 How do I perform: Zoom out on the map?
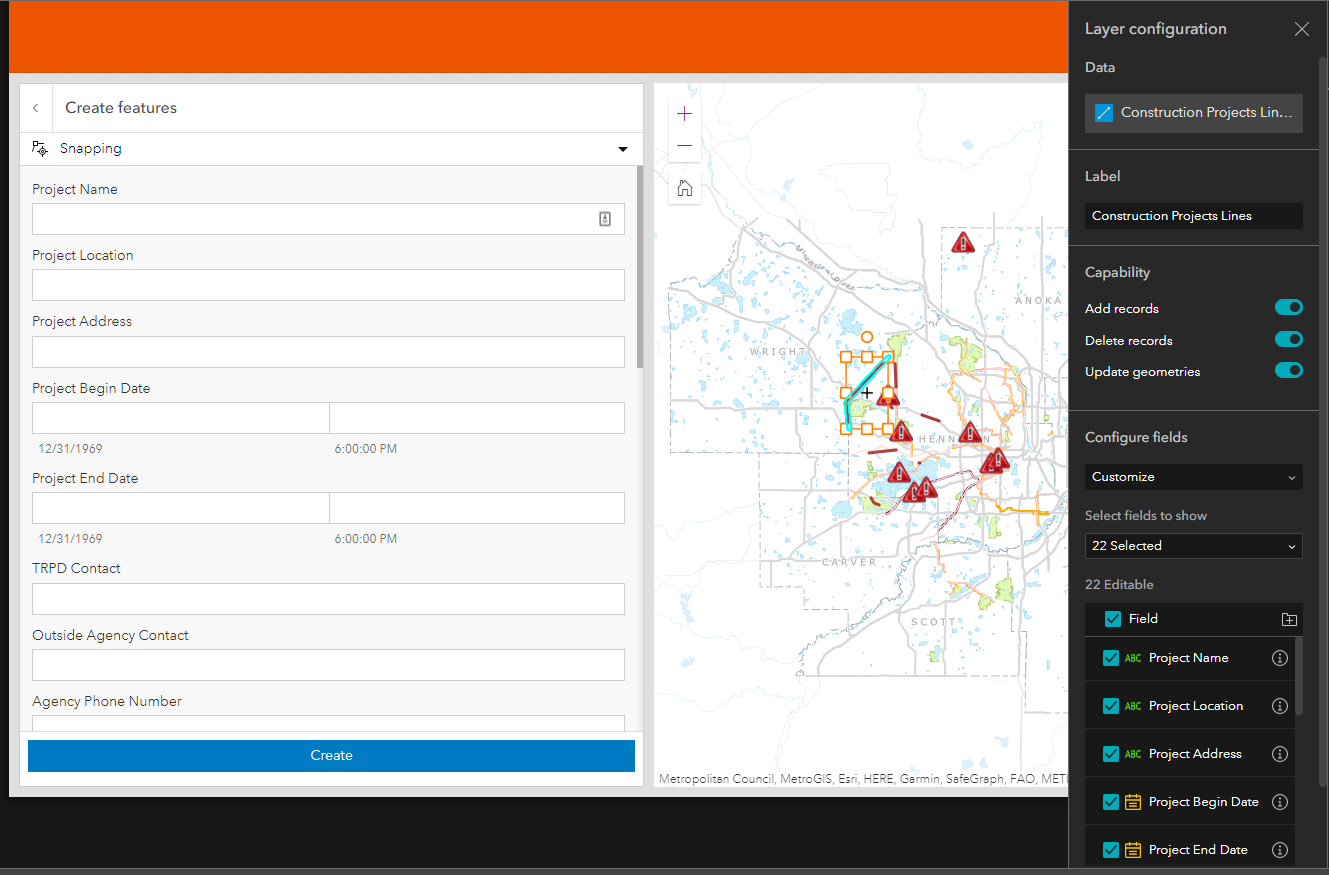[x=684, y=146]
